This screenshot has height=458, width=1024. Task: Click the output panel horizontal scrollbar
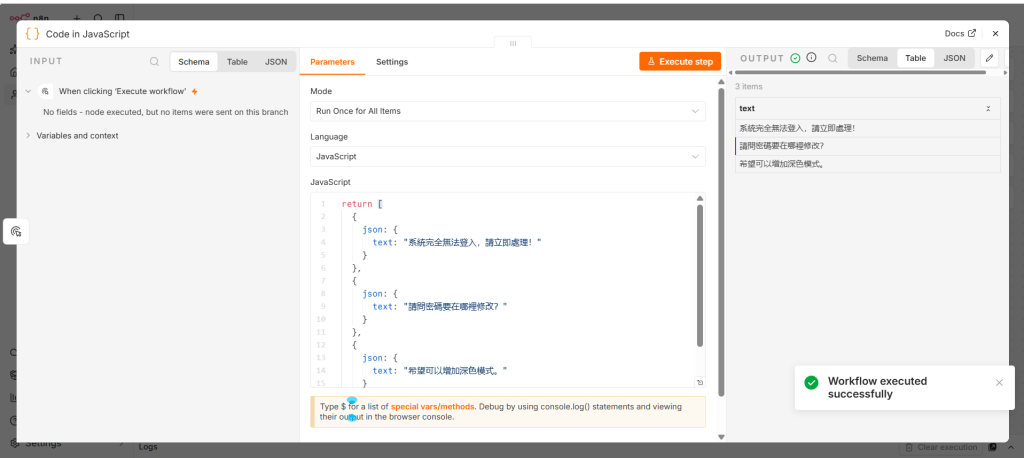[861, 73]
